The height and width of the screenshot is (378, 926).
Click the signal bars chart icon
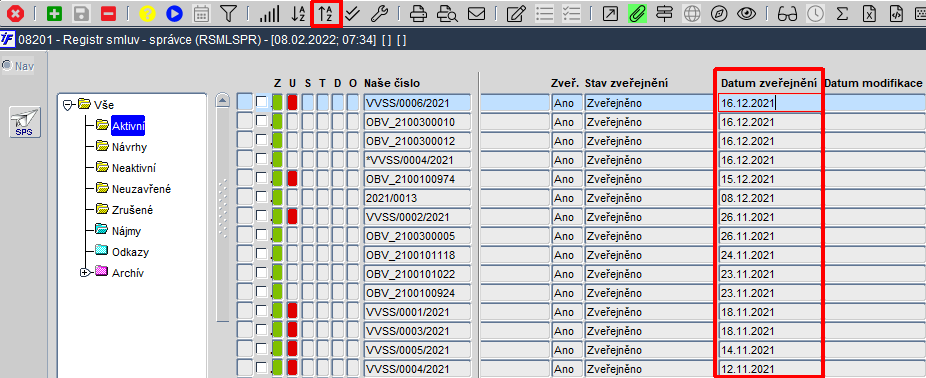tap(270, 14)
